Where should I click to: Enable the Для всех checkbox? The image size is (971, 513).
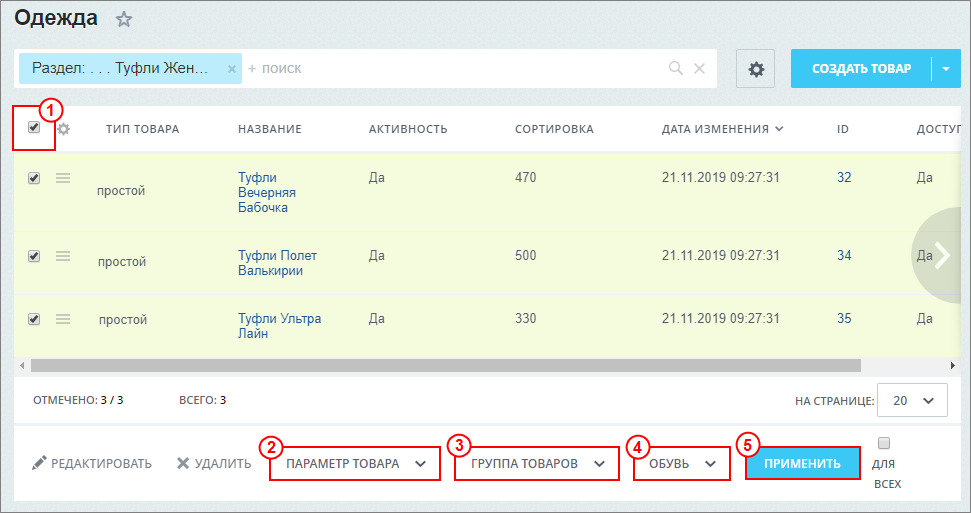pos(883,443)
